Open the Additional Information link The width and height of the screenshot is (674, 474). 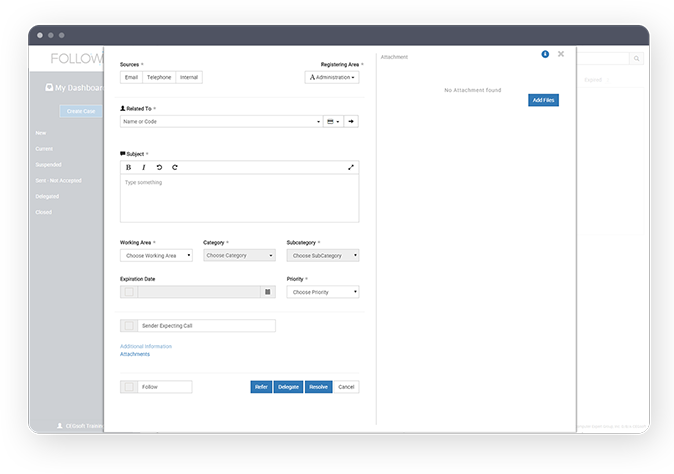[x=146, y=346]
